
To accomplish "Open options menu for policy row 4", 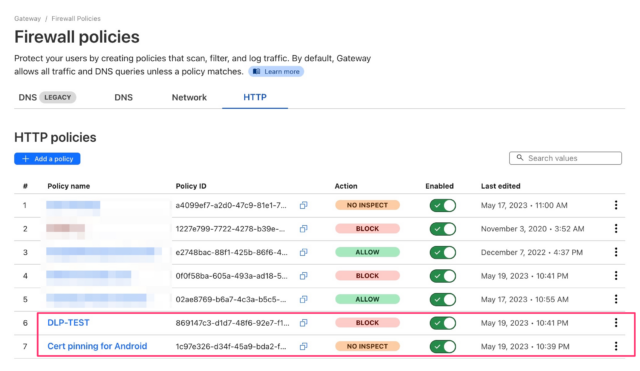I will pyautogui.click(x=616, y=276).
